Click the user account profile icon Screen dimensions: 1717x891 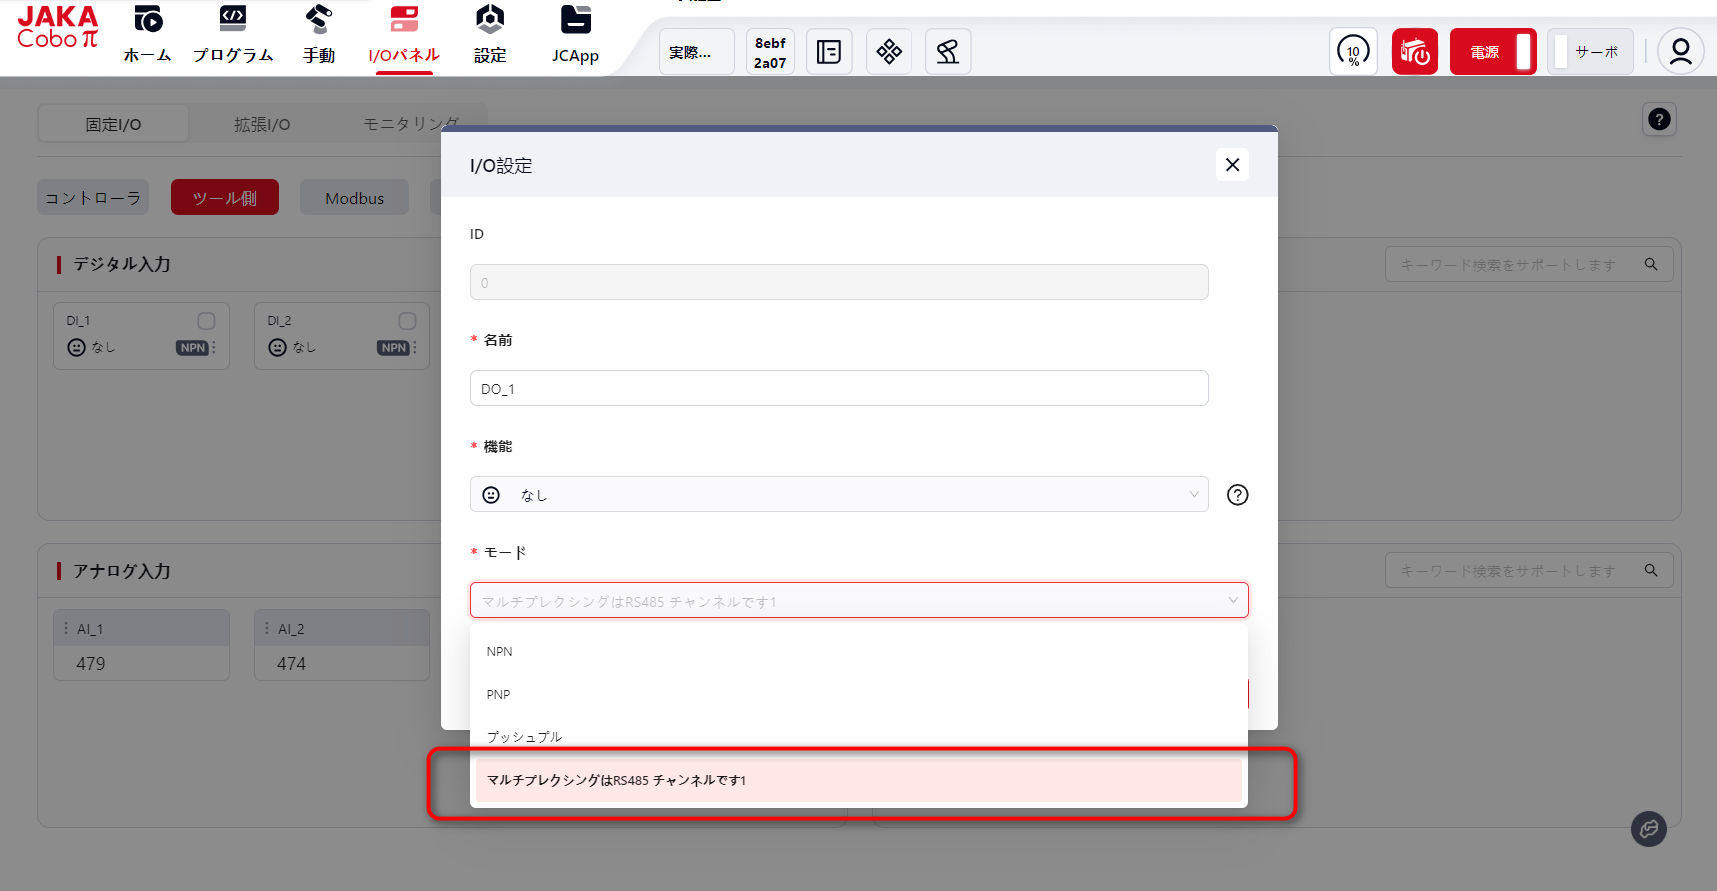[1680, 52]
